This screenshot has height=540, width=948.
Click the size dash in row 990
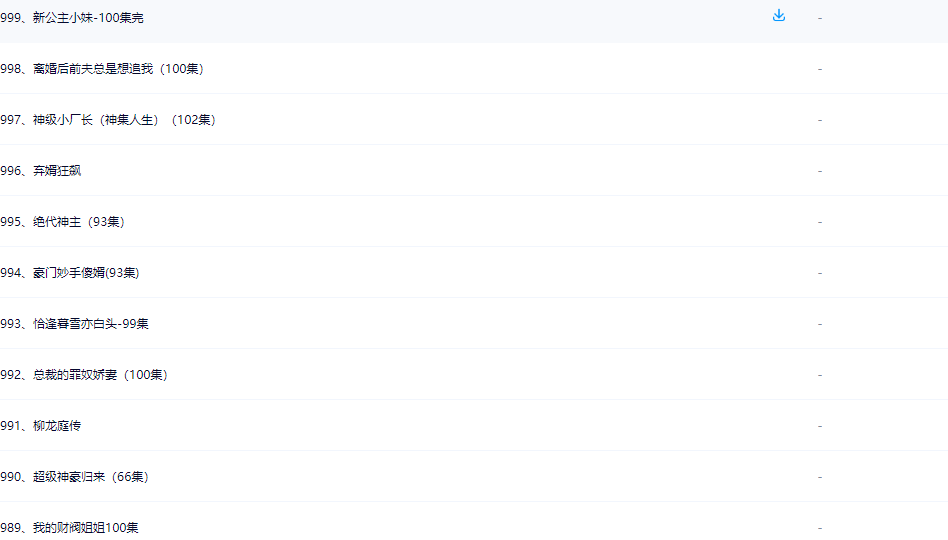tap(820, 477)
